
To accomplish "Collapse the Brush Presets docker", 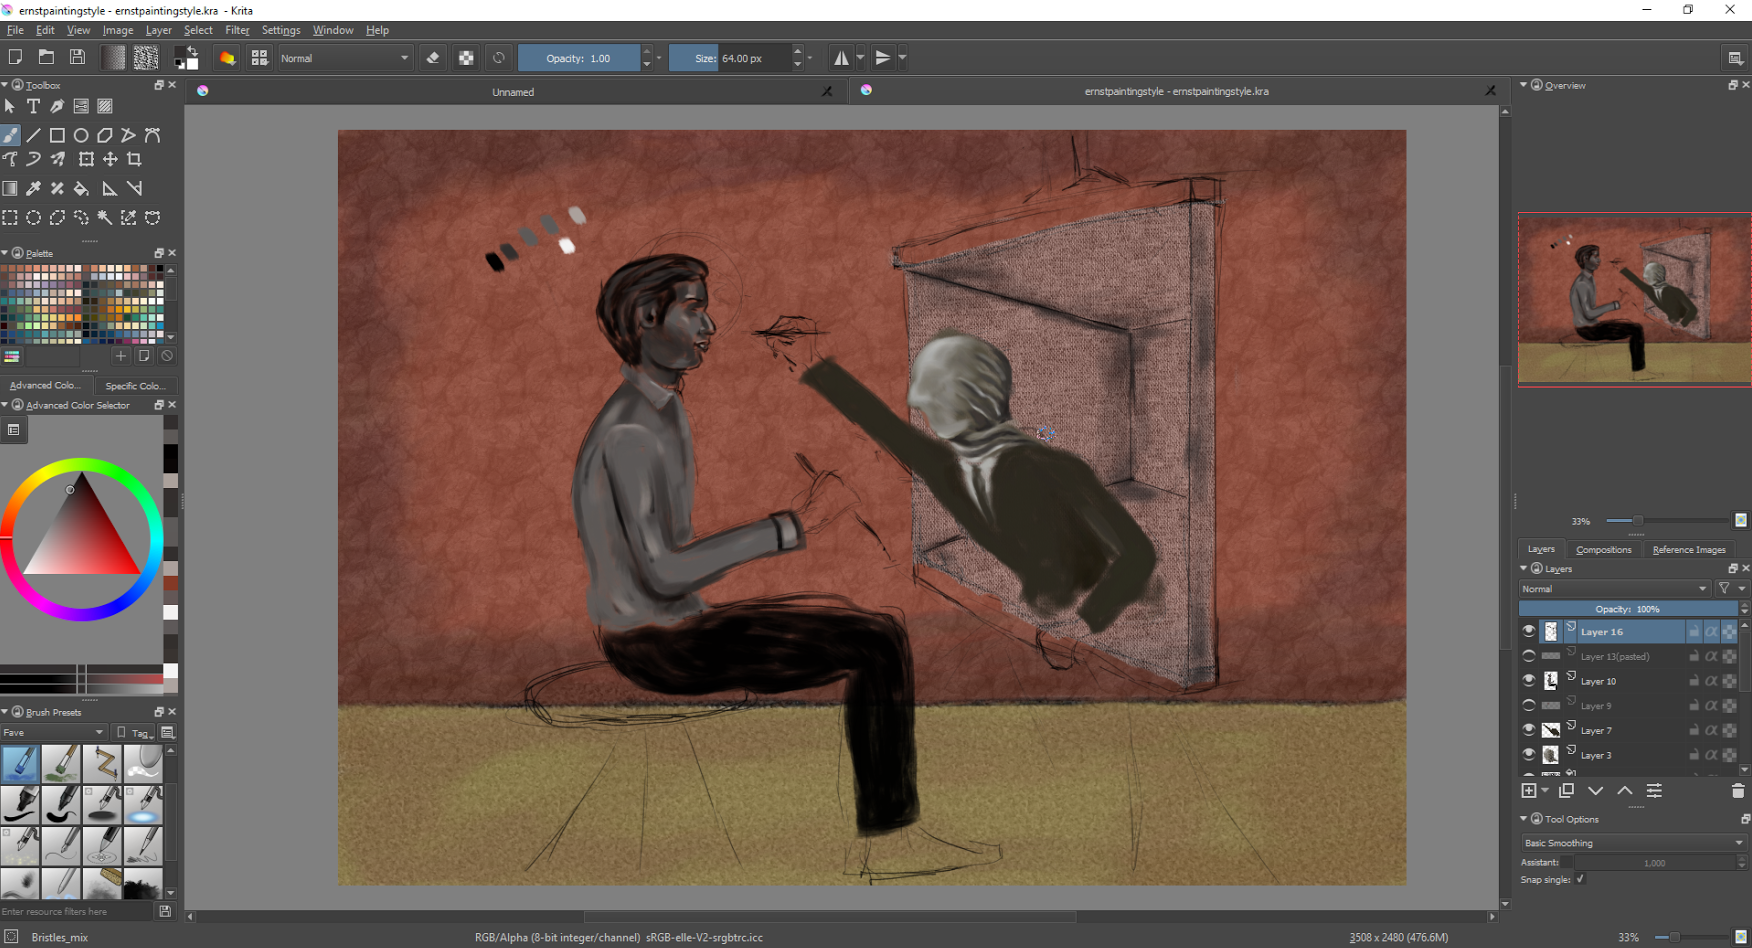I will (5, 712).
